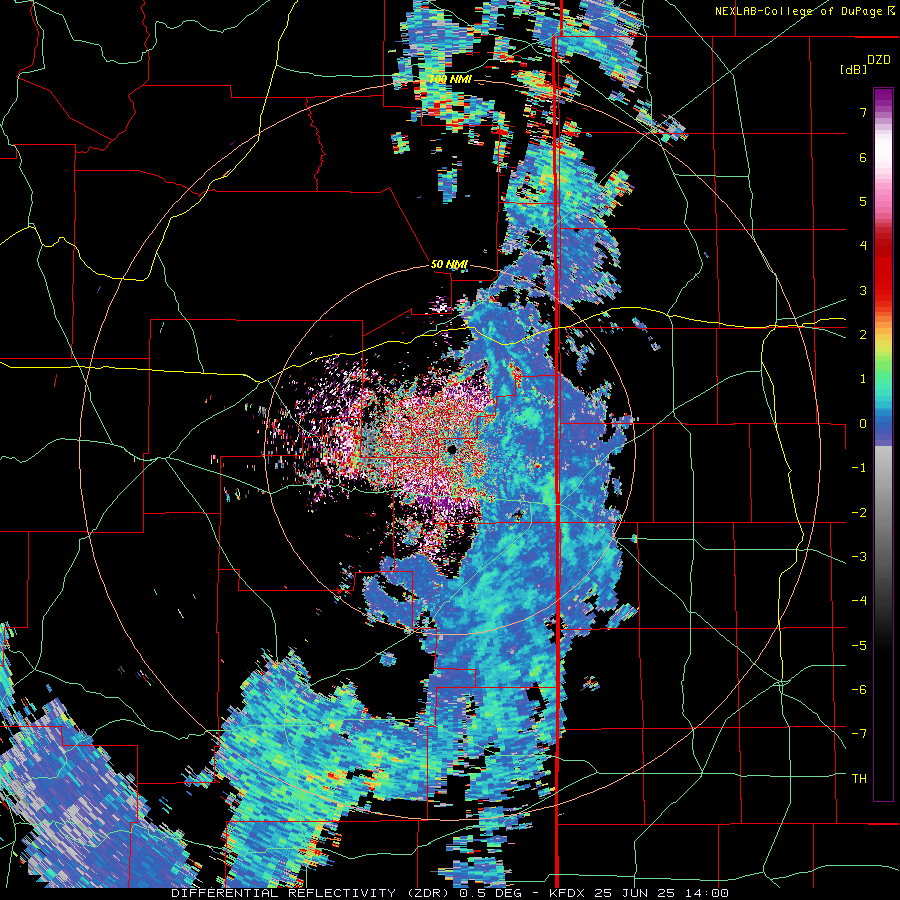Image resolution: width=900 pixels, height=900 pixels.
Task: Click the 3 value on the scale
Action: pyautogui.click(x=863, y=290)
